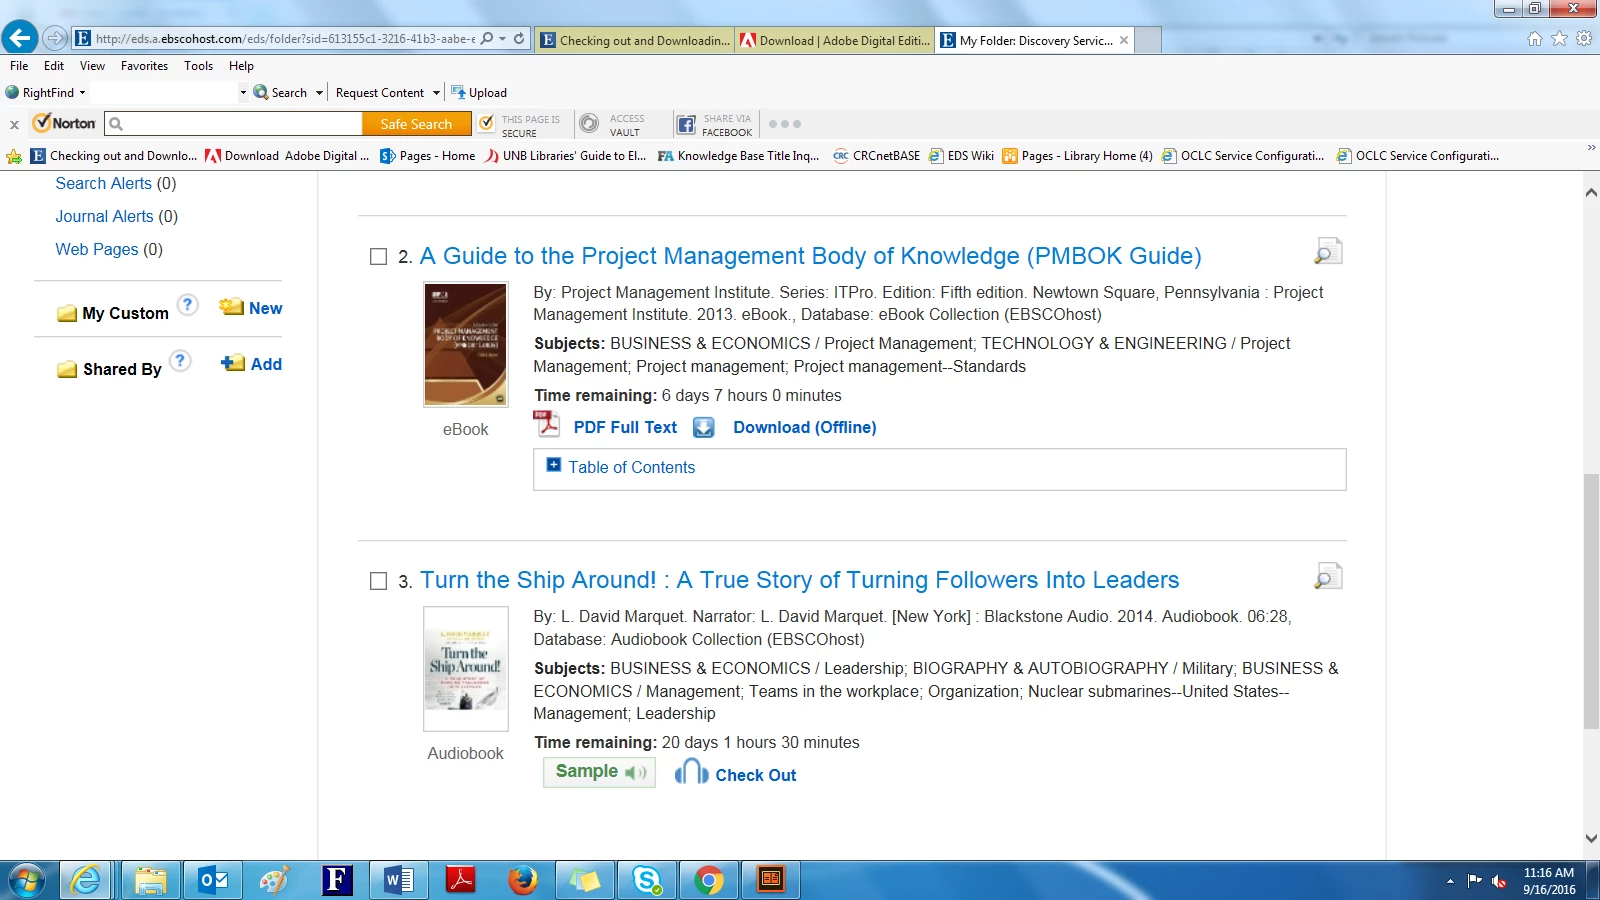Open help icon next to My Custom
The height and width of the screenshot is (900, 1600).
187,305
